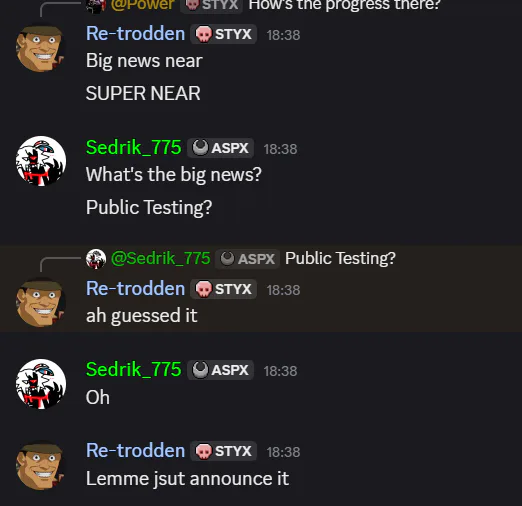Jump to "How's the progress there?" replied message
The image size is (522, 506).
point(344,5)
